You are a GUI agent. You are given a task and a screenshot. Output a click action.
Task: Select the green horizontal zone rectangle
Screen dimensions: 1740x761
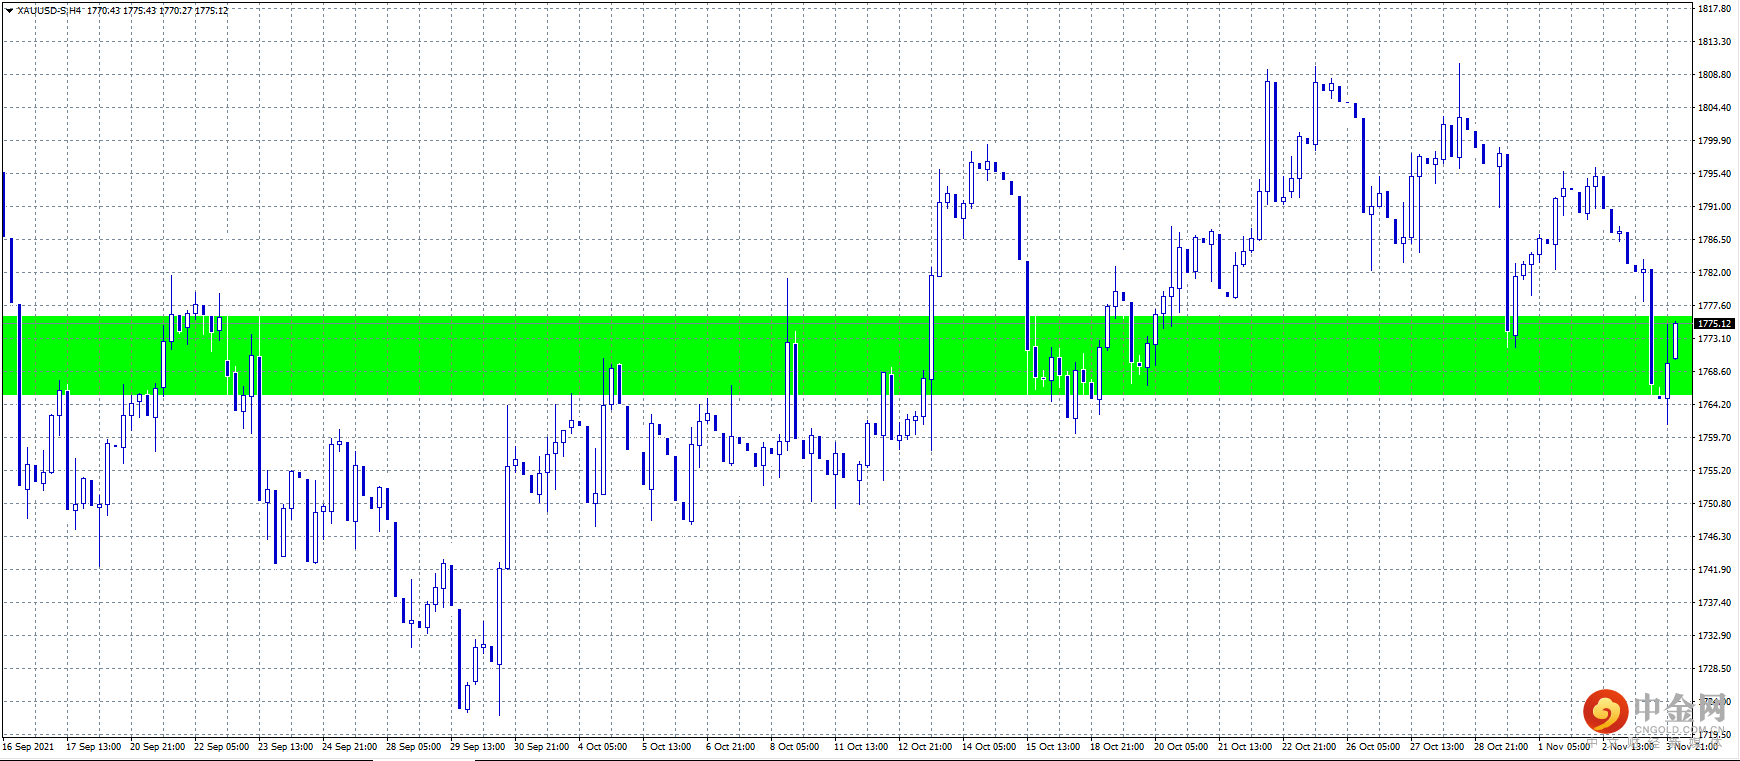point(847,356)
